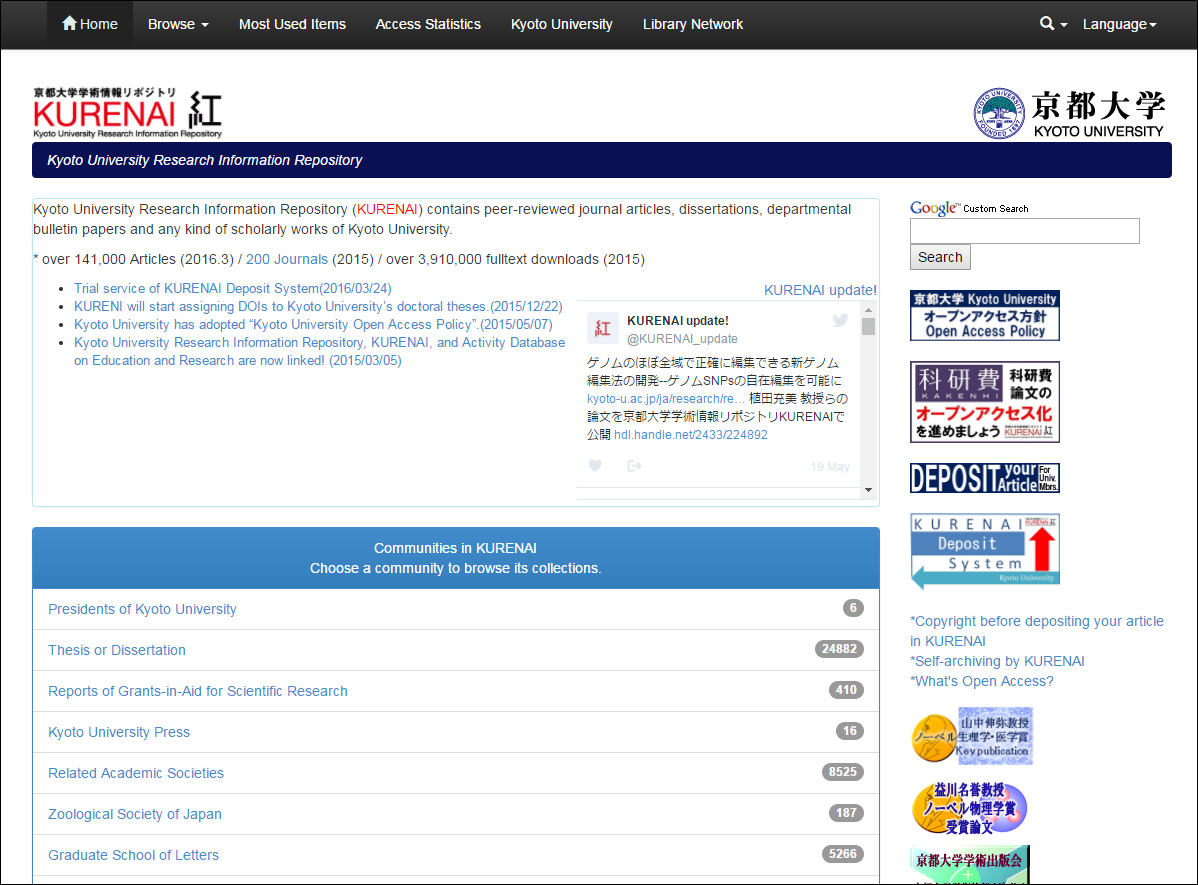The image size is (1198, 885).
Task: Click the scroll up arrow of the tweet feed
Action: [868, 310]
